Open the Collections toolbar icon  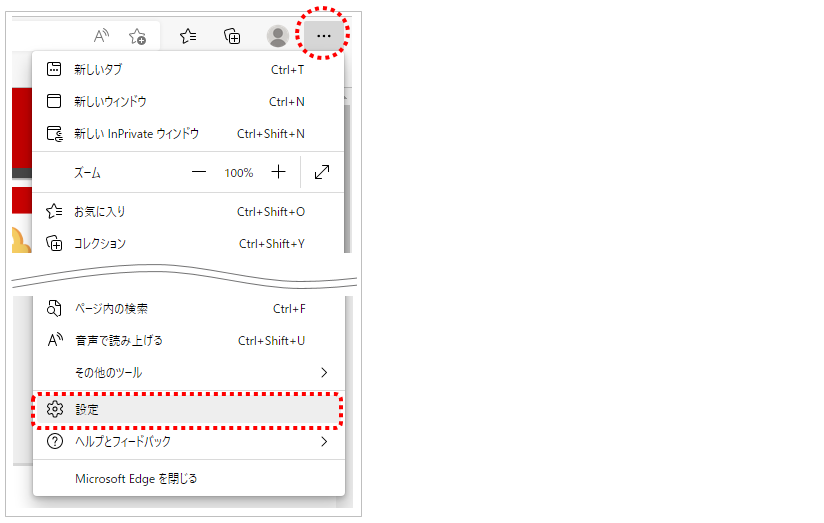(232, 36)
